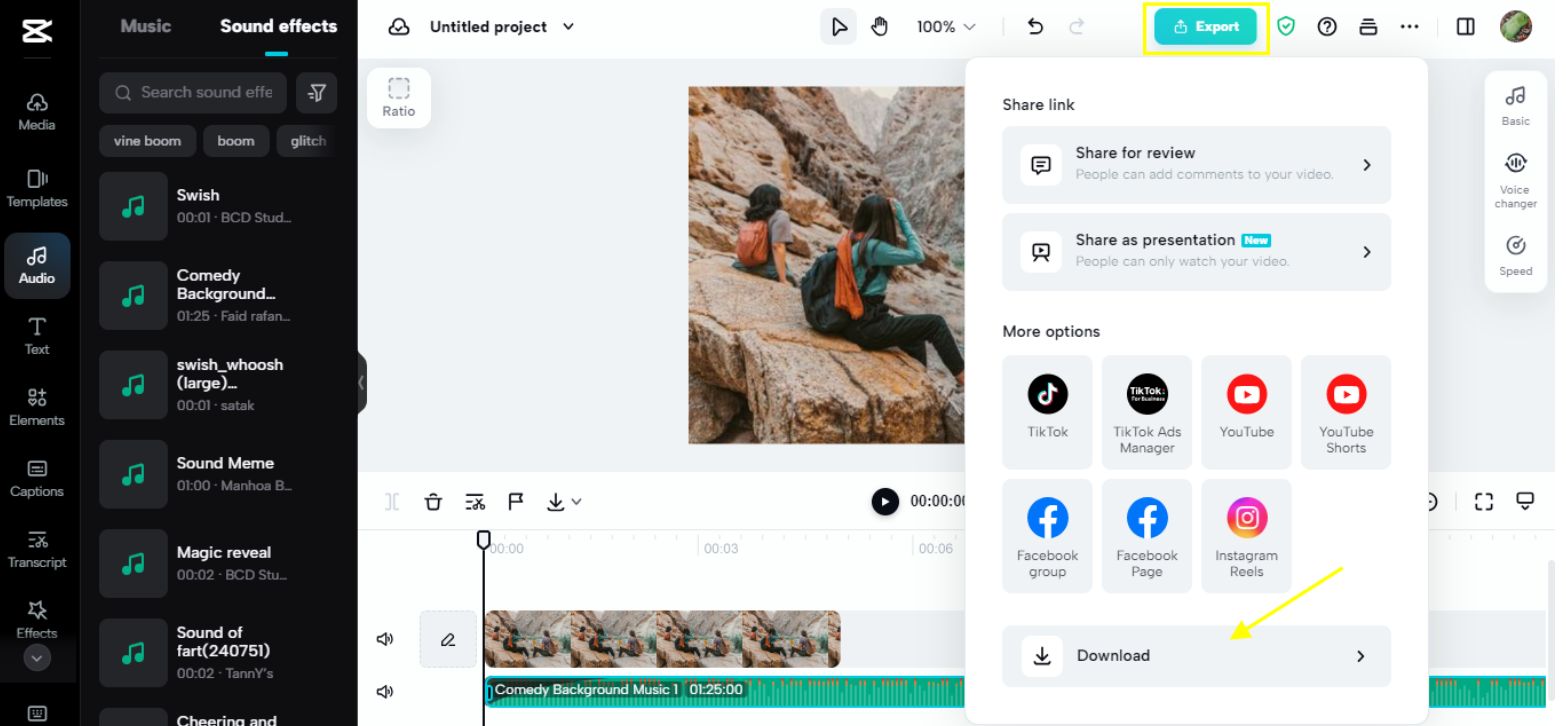Select the video clip on the timeline
This screenshot has height=726, width=1566.
(662, 639)
